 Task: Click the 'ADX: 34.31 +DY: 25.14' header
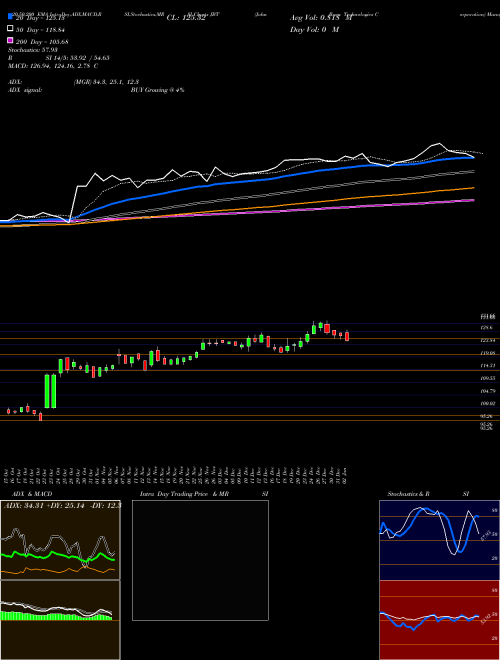point(62,505)
